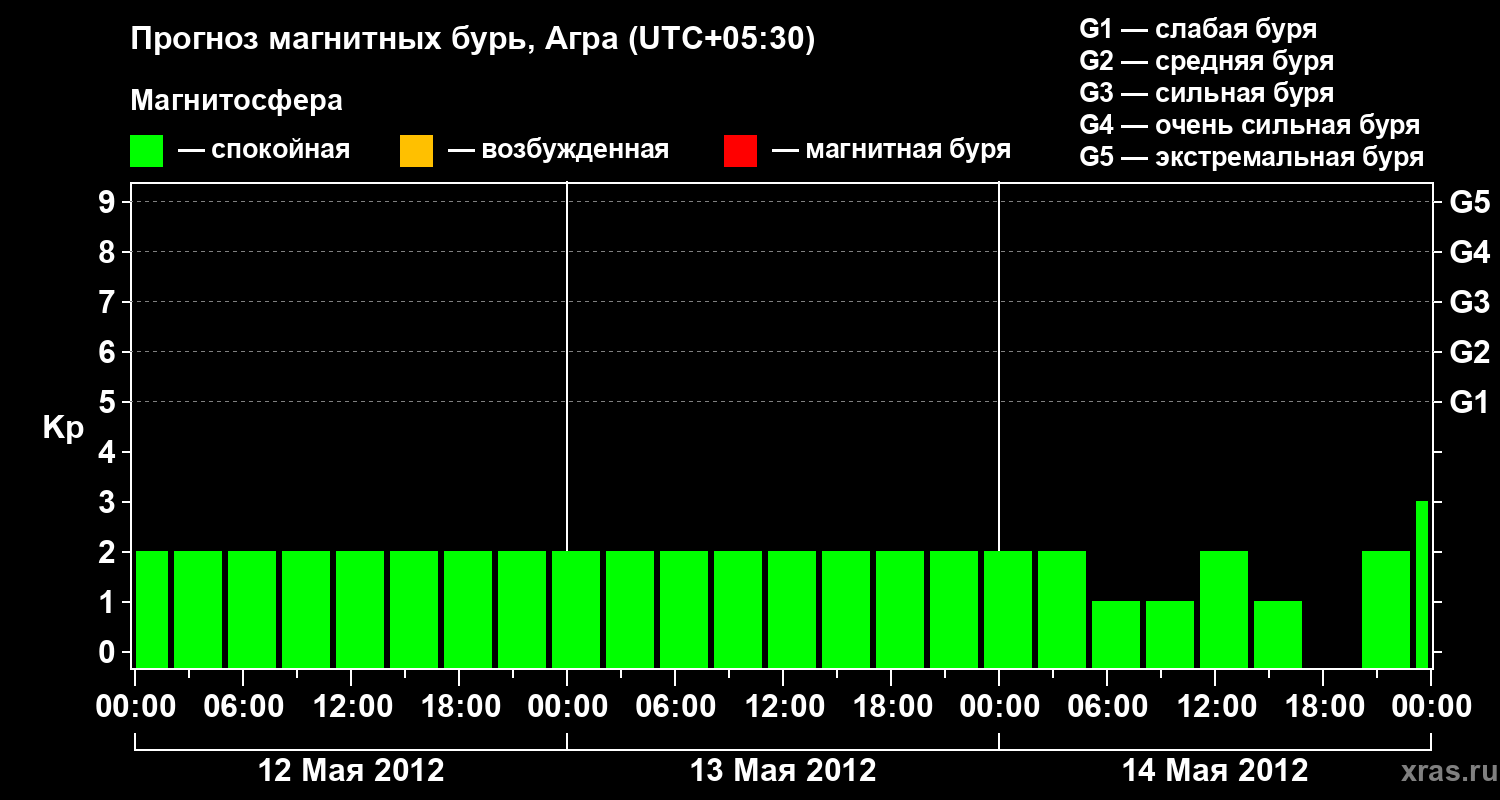Click the 9 value on the Kp axis
The image size is (1500, 800).
(x=109, y=202)
